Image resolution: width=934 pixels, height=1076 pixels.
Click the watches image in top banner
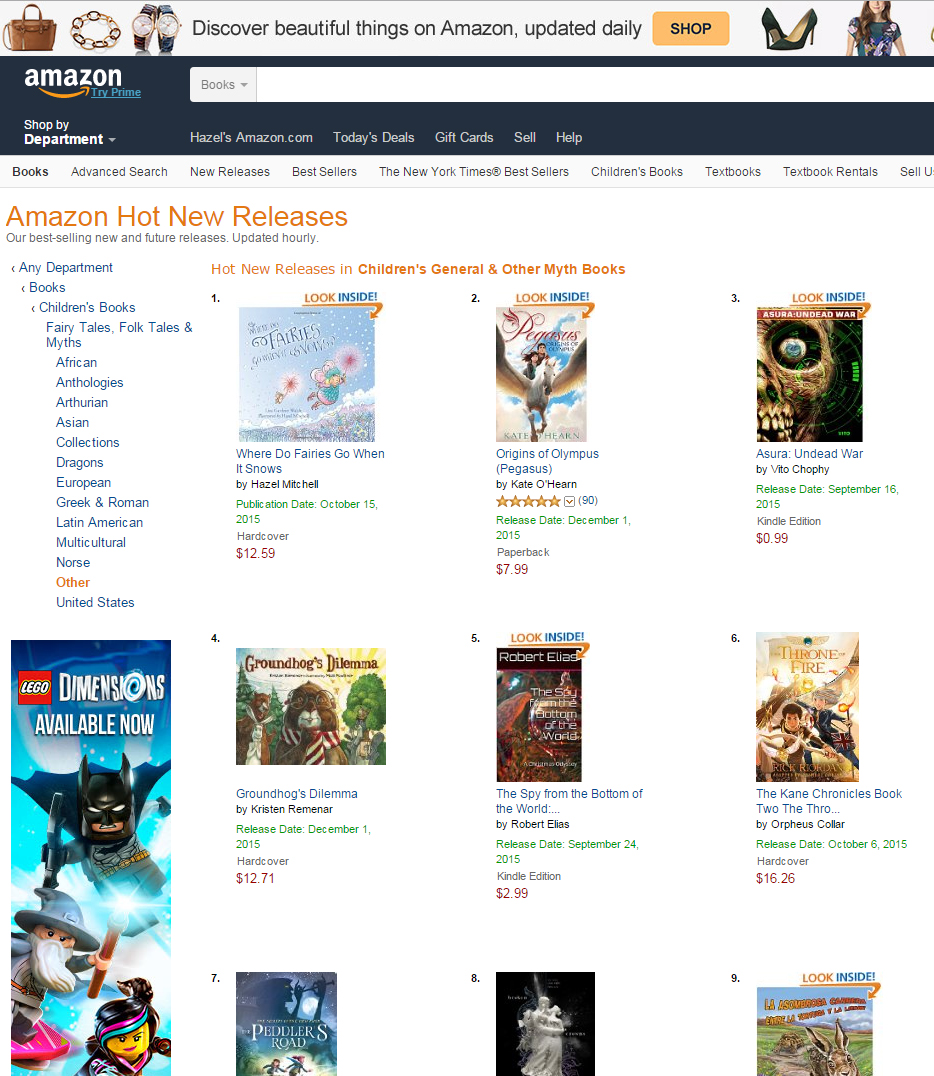click(156, 29)
